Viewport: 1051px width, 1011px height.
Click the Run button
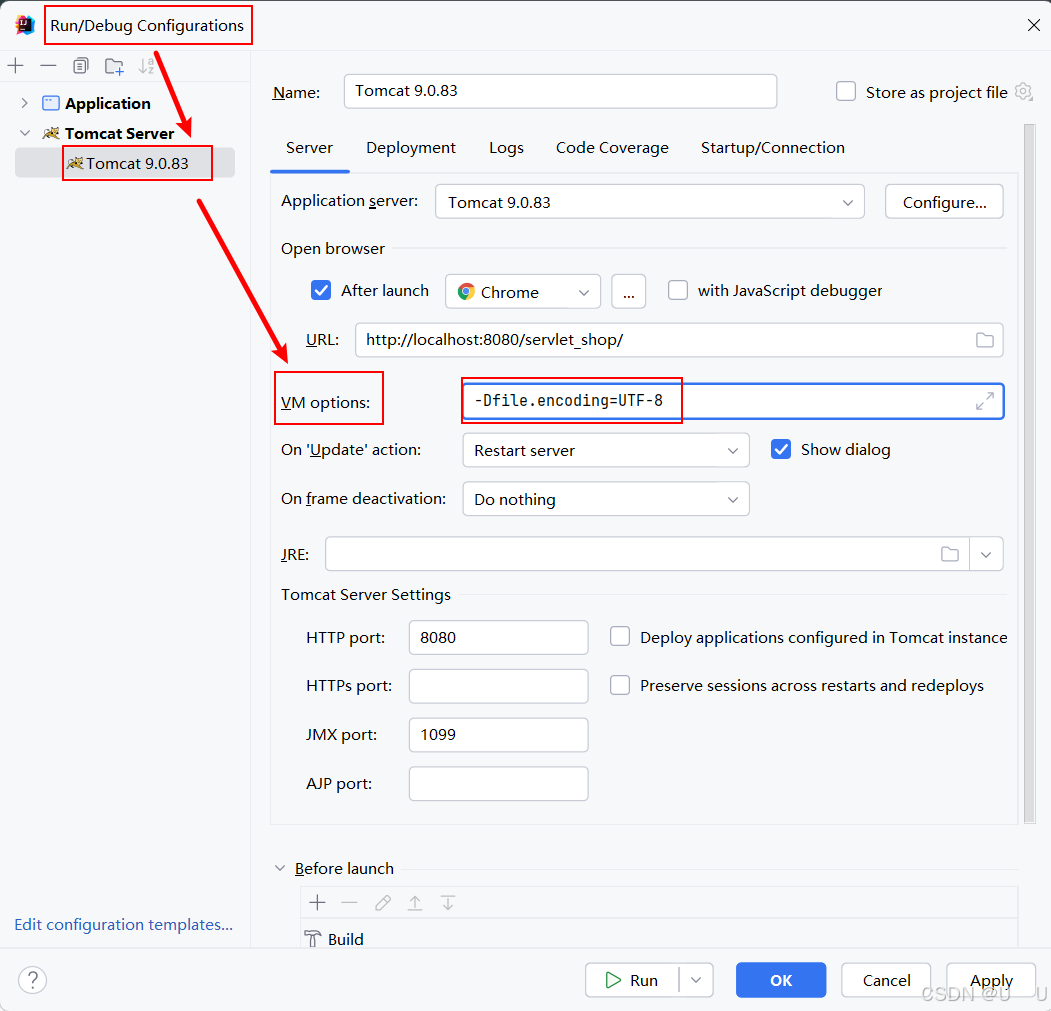(632, 980)
